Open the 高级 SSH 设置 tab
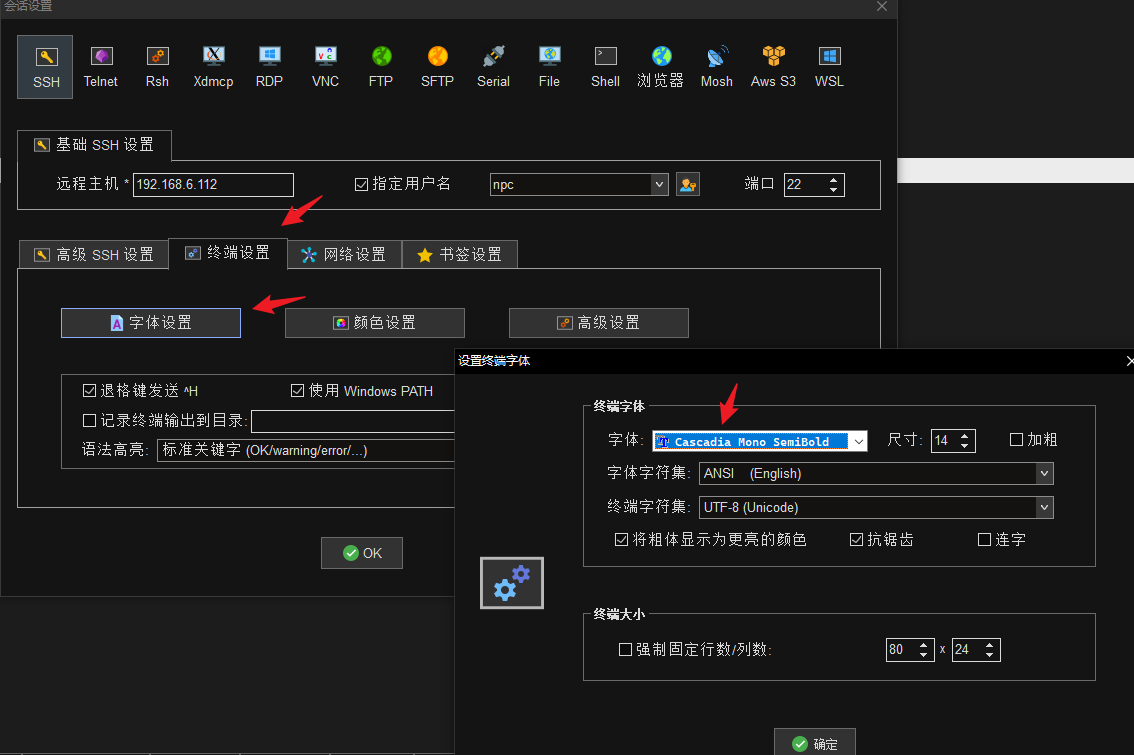The height and width of the screenshot is (755, 1134). click(x=94, y=255)
